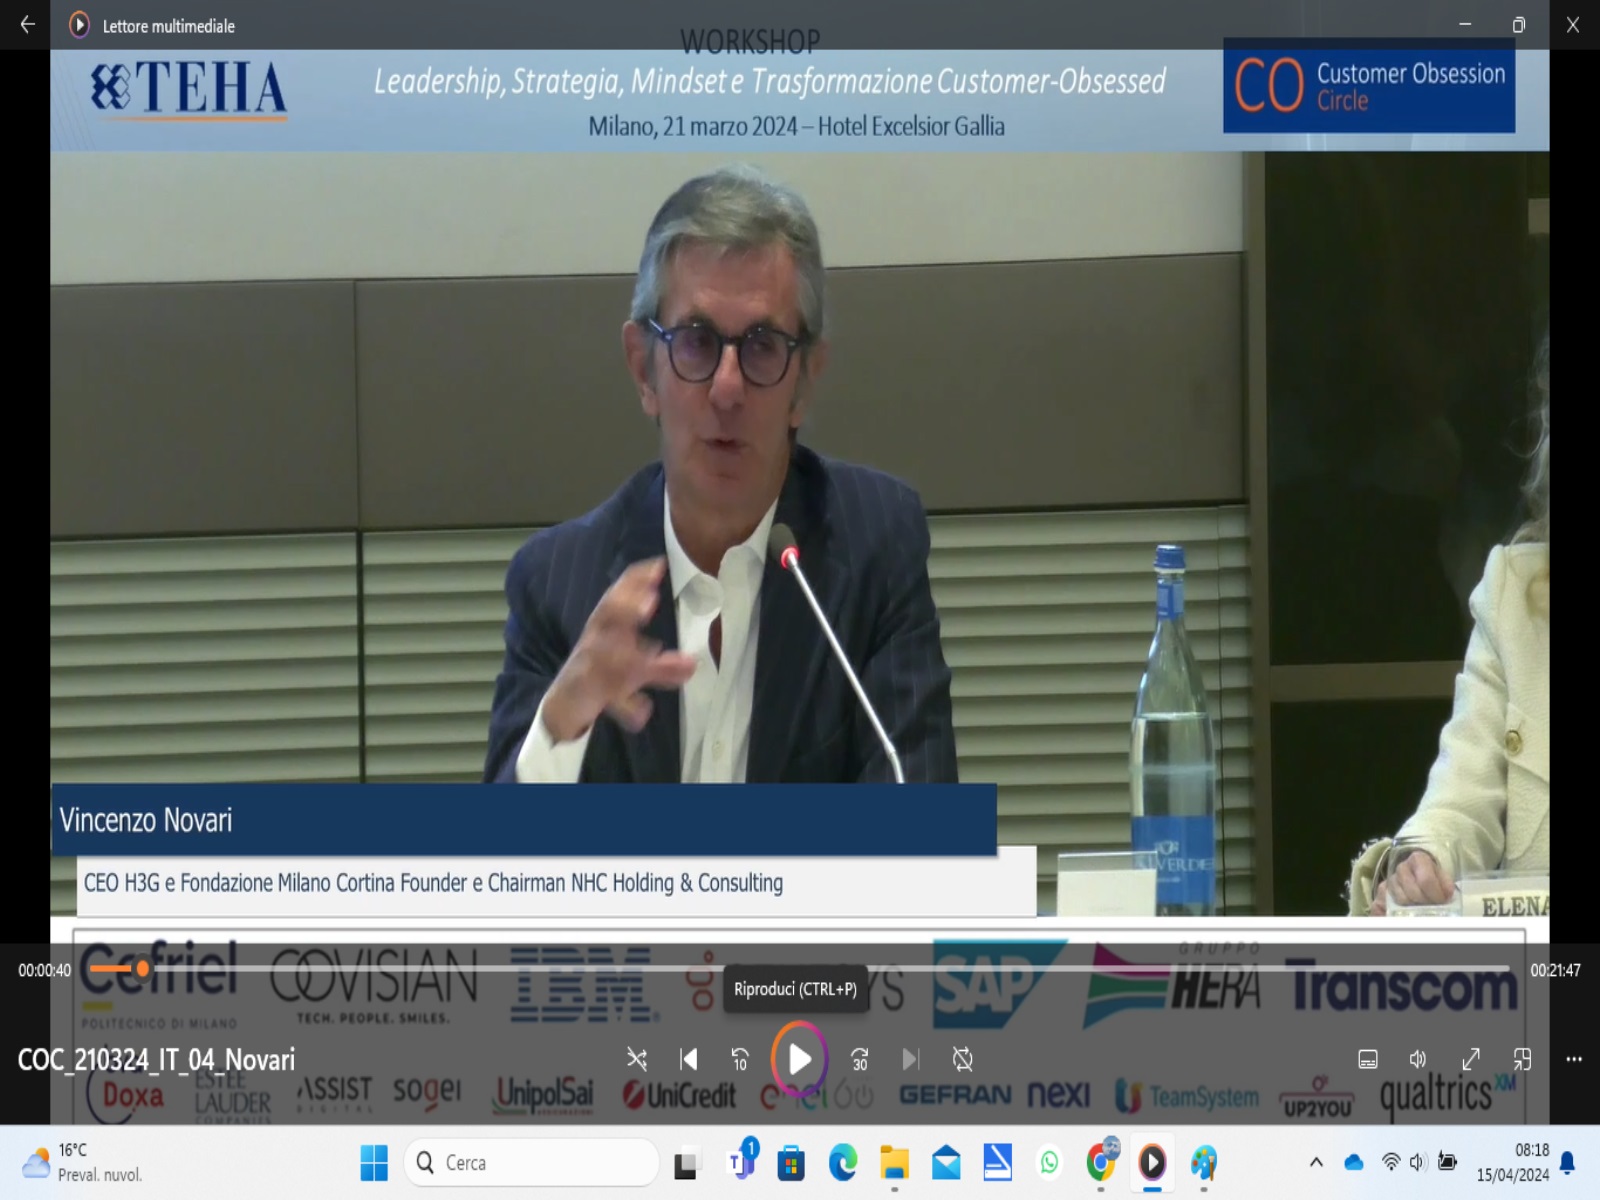Open Task View on the taskbar
The image size is (1600, 1200).
pyautogui.click(x=686, y=1163)
